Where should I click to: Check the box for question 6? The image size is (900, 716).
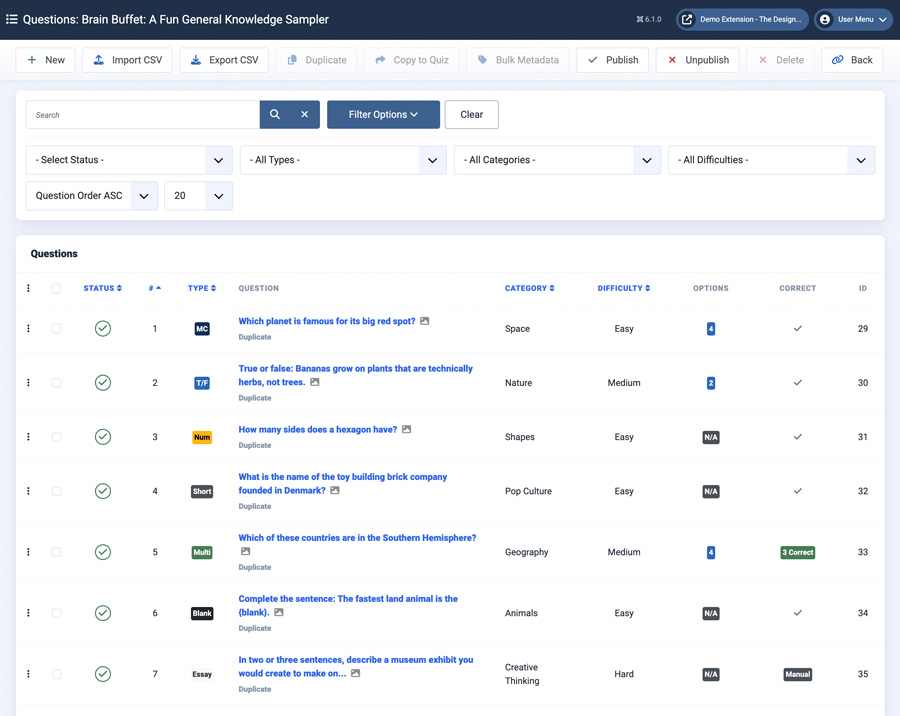click(56, 613)
